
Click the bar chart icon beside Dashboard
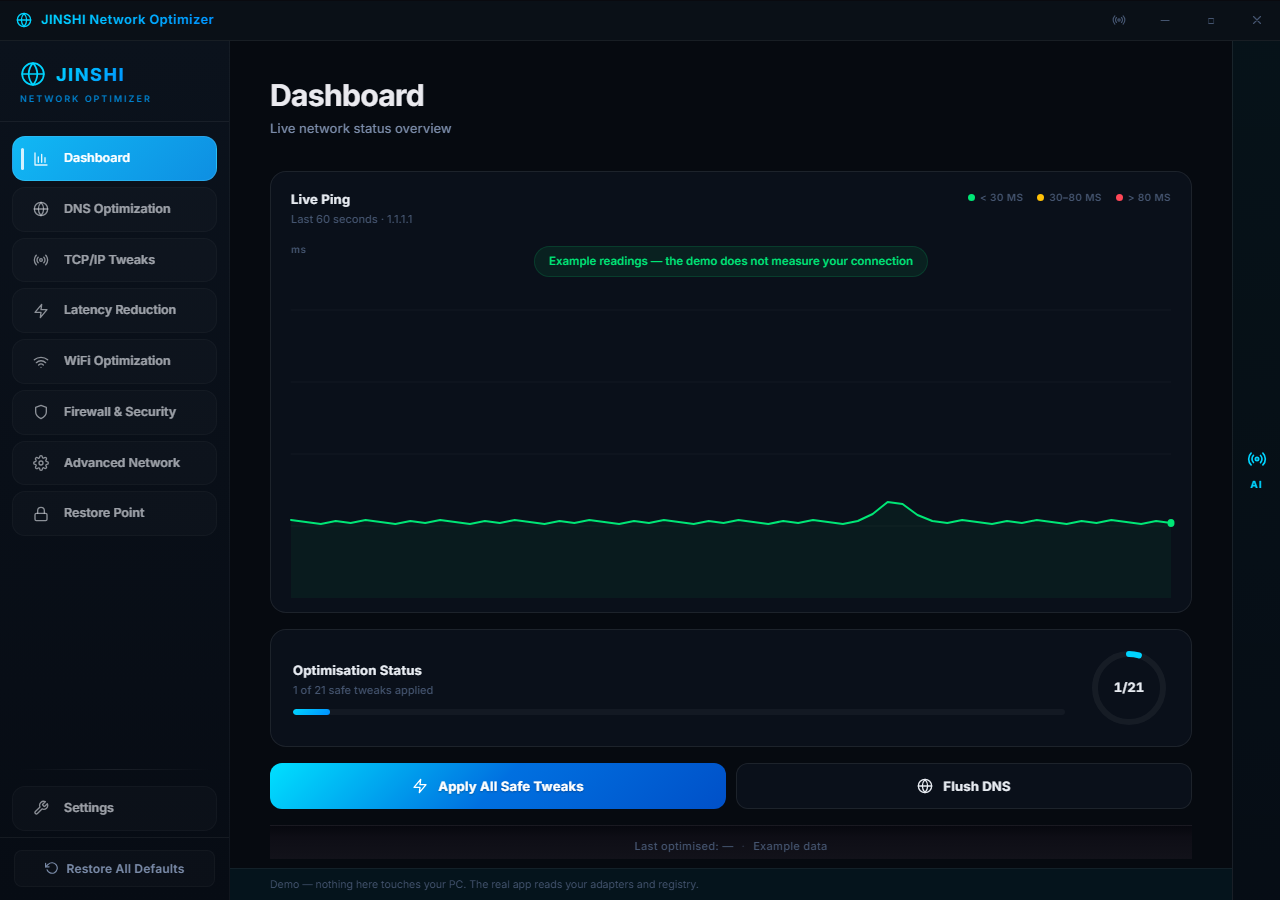[41, 158]
